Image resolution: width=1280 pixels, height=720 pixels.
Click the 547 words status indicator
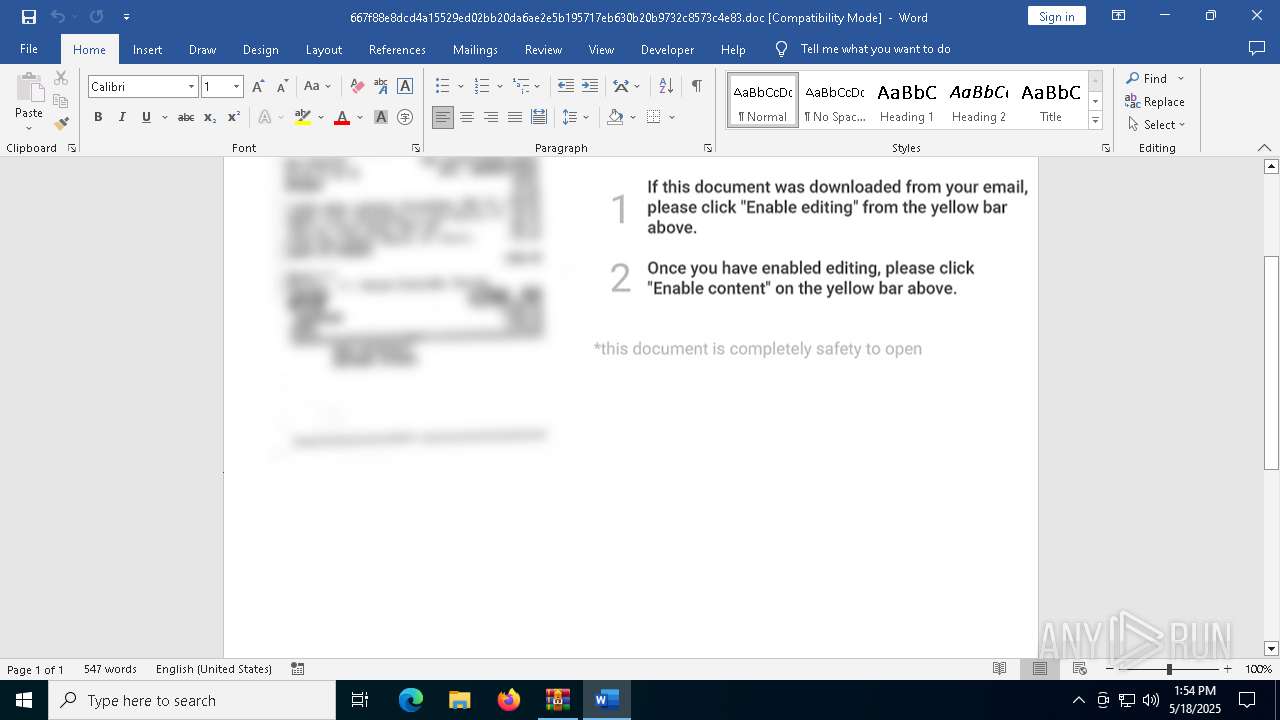point(110,669)
